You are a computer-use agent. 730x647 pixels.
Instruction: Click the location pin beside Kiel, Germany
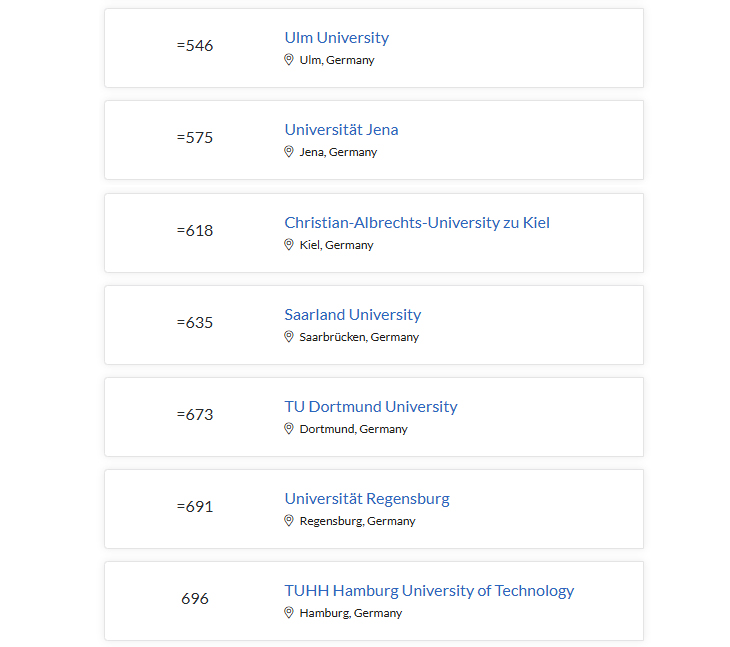pyautogui.click(x=289, y=245)
